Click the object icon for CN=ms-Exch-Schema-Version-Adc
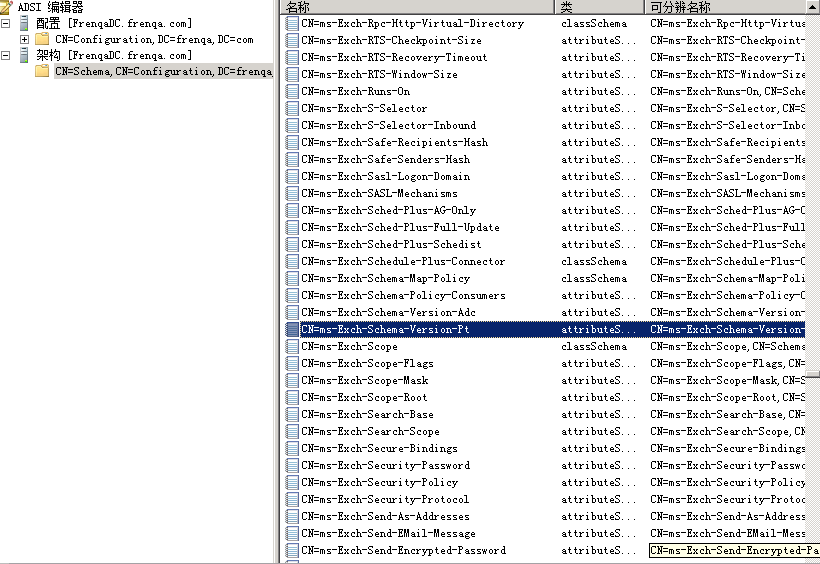820x564 pixels. (x=292, y=312)
